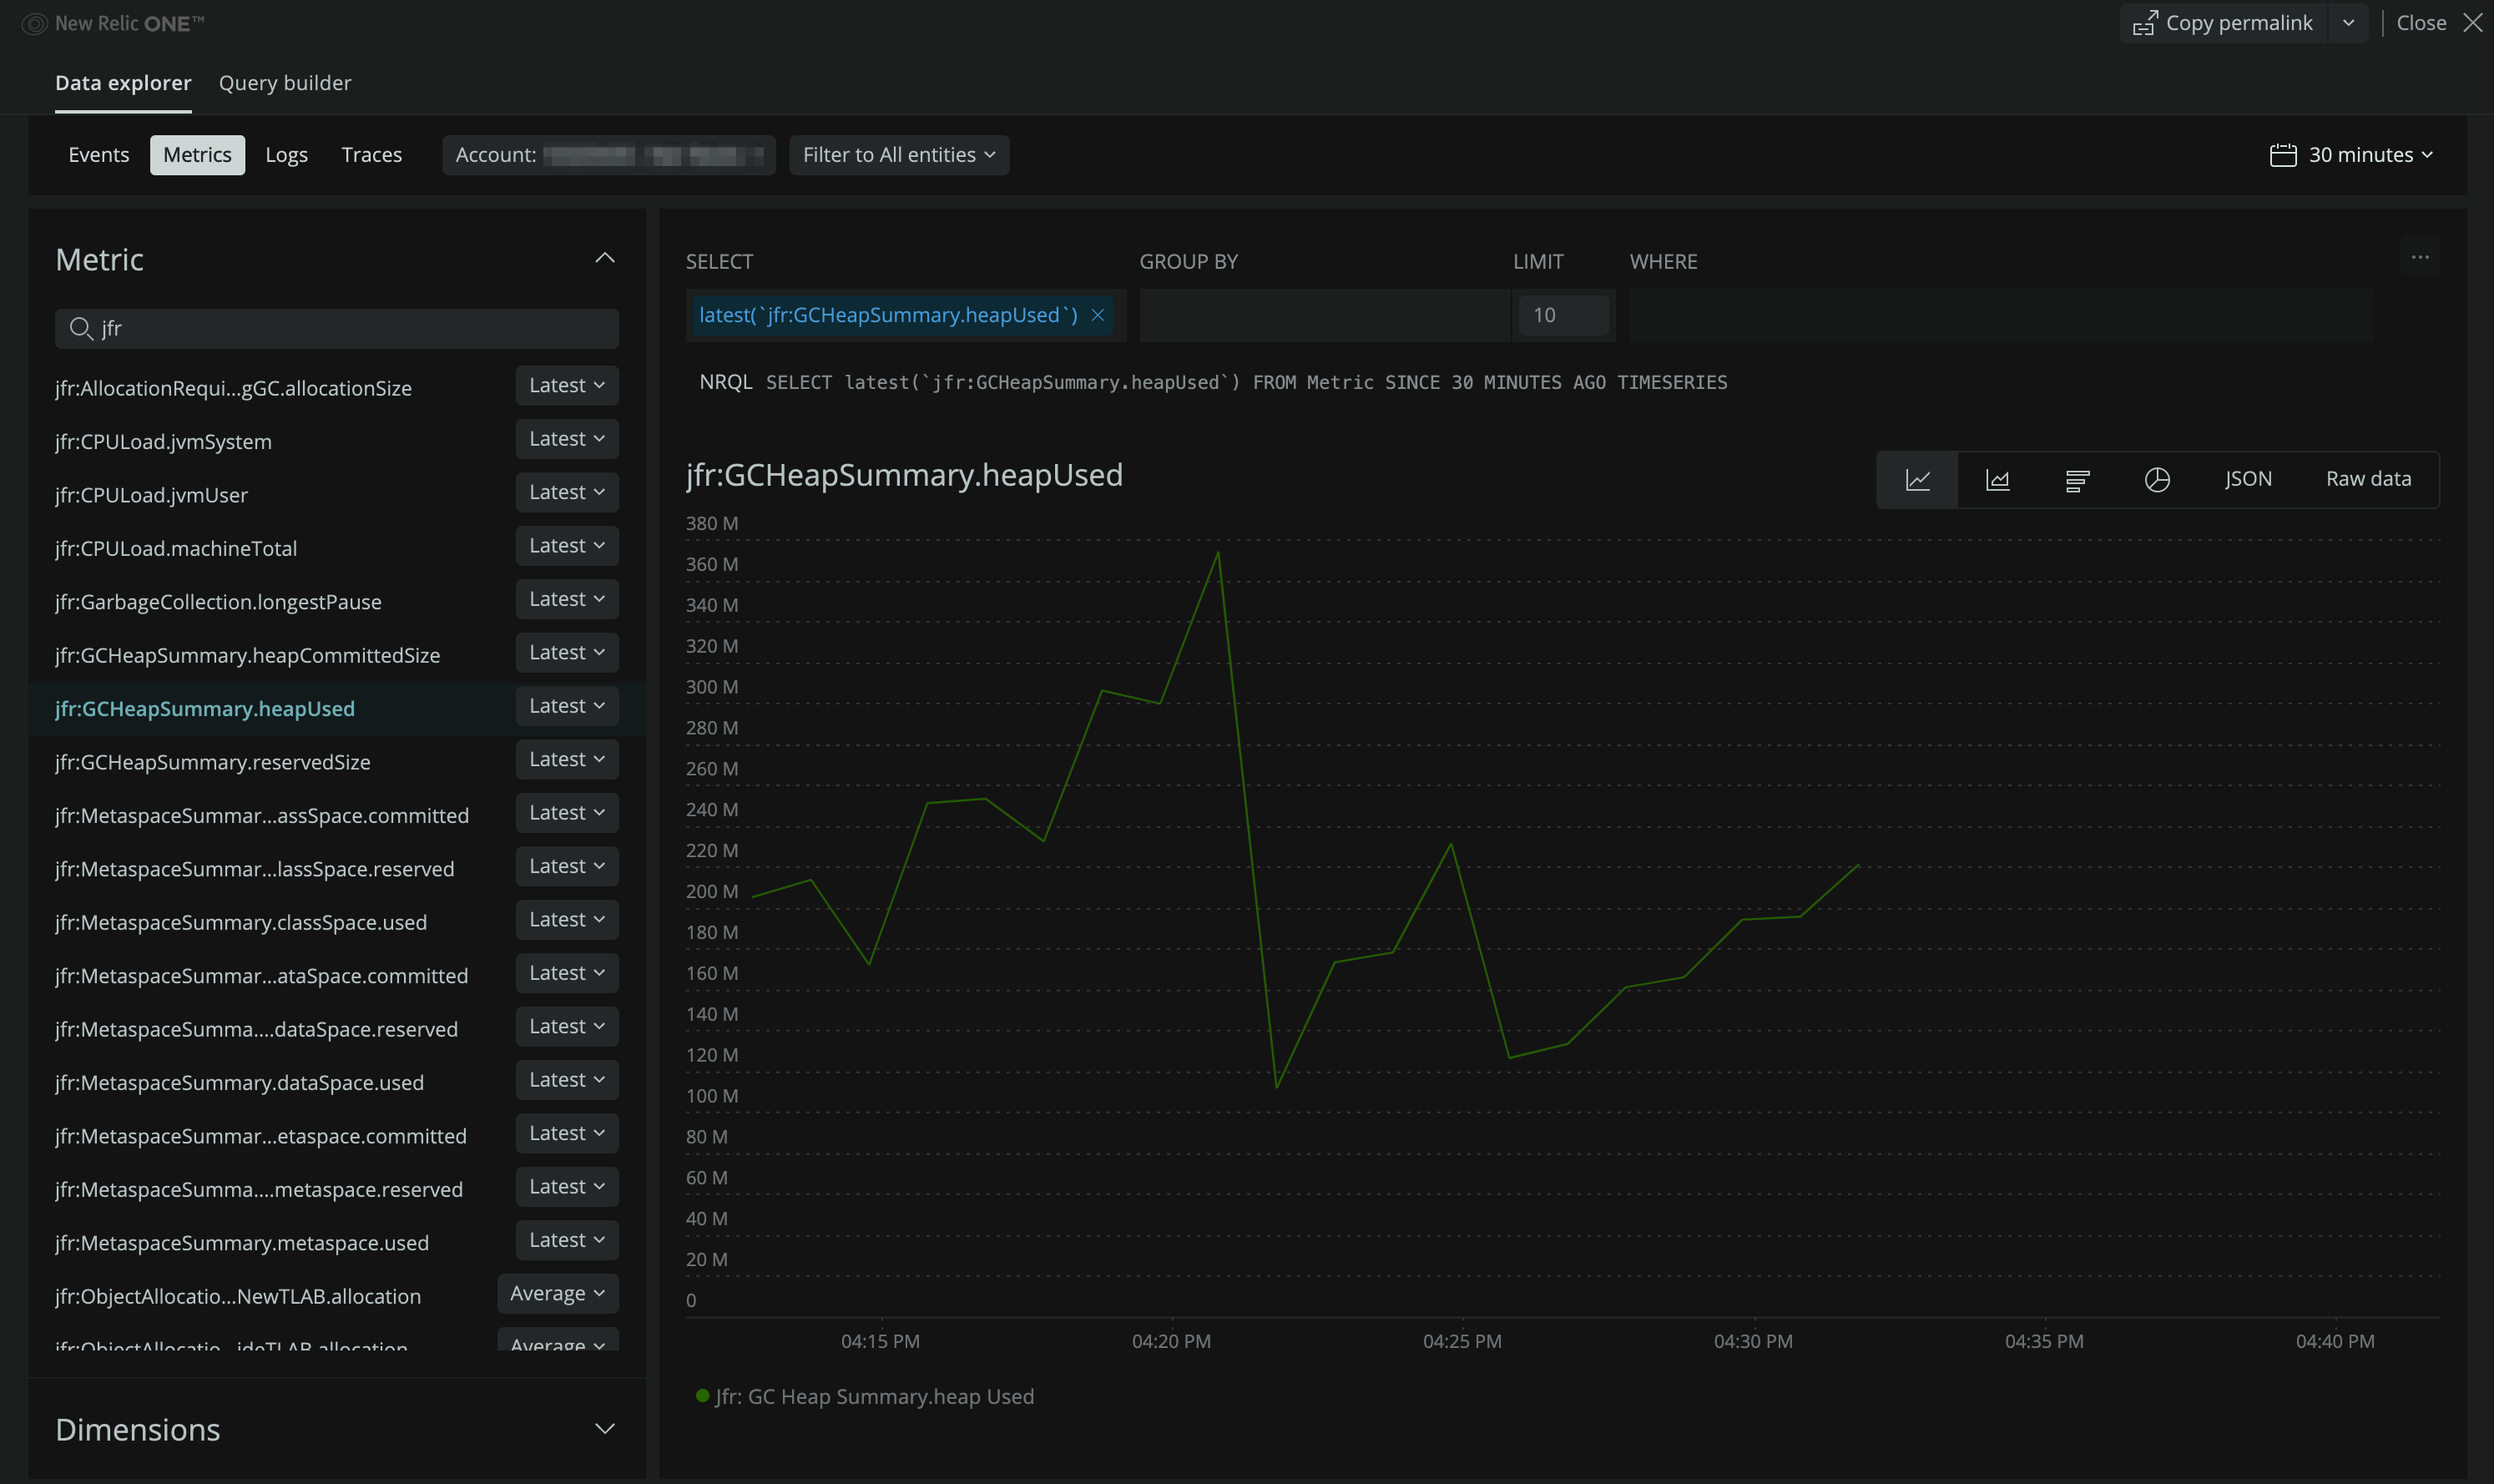This screenshot has width=2494, height=1484.
Task: Switch to Traces data type
Action: coord(371,155)
